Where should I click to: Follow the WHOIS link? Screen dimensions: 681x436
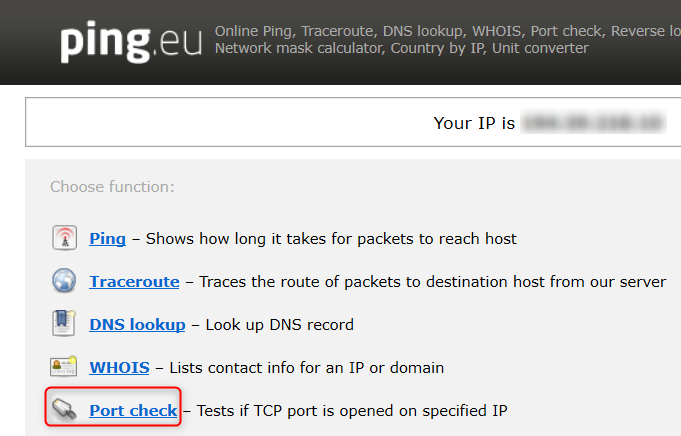tap(119, 368)
